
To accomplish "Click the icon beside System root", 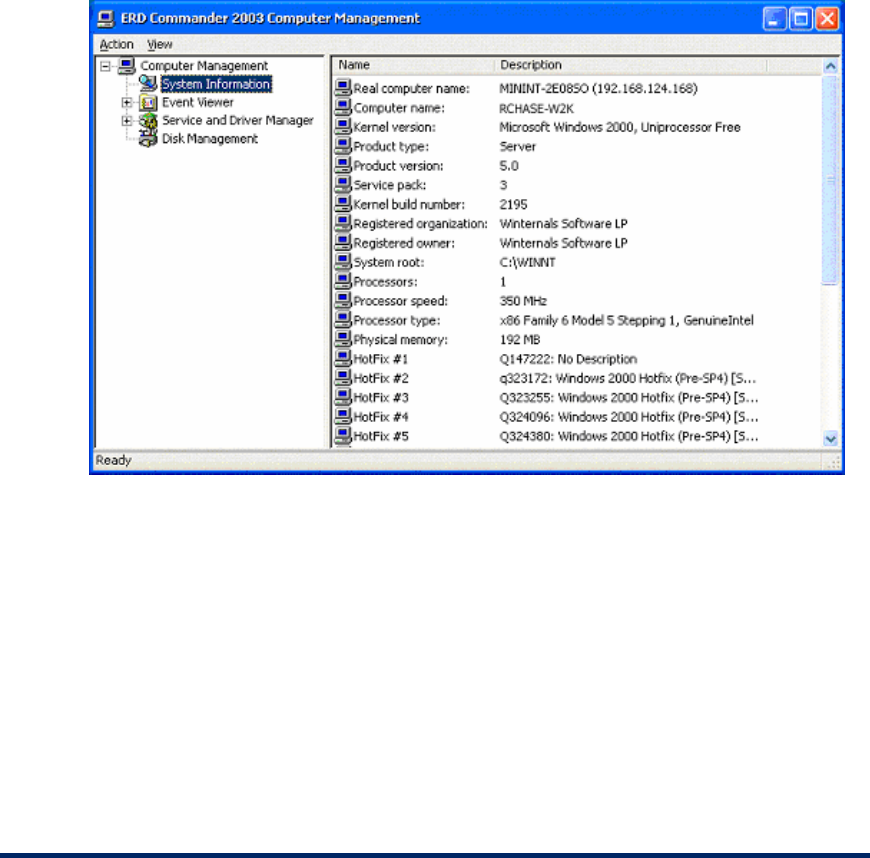I will click(343, 261).
